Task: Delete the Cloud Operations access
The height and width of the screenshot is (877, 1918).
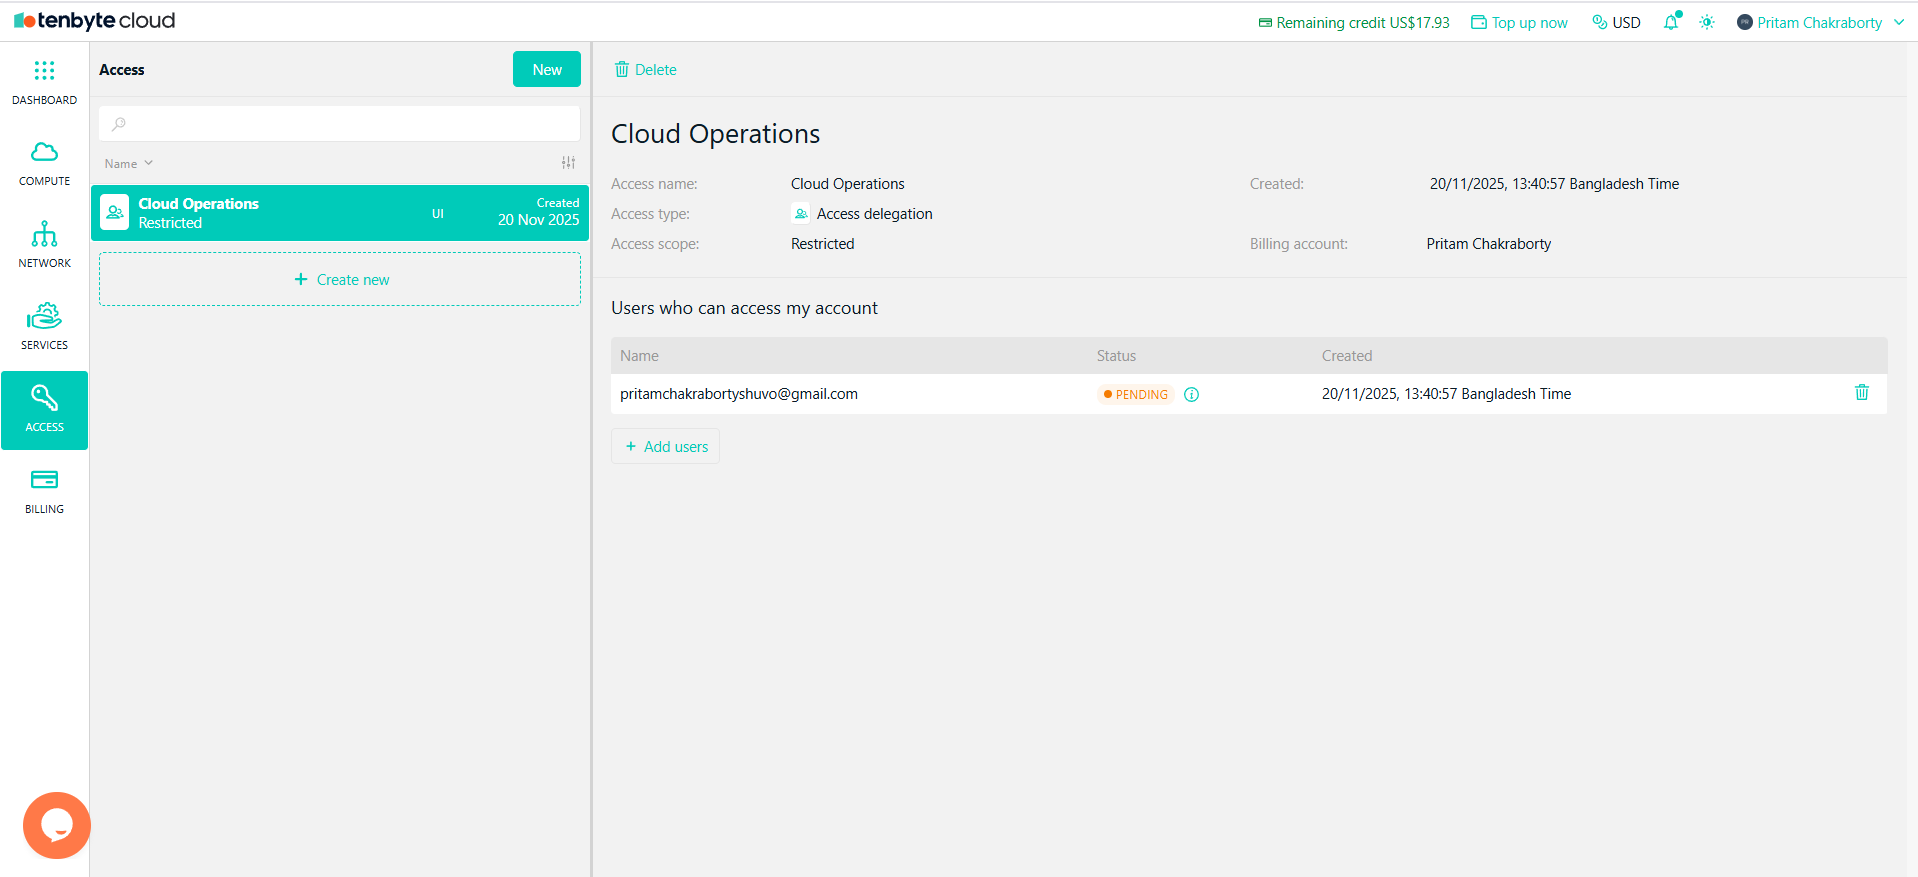Action: pos(646,69)
